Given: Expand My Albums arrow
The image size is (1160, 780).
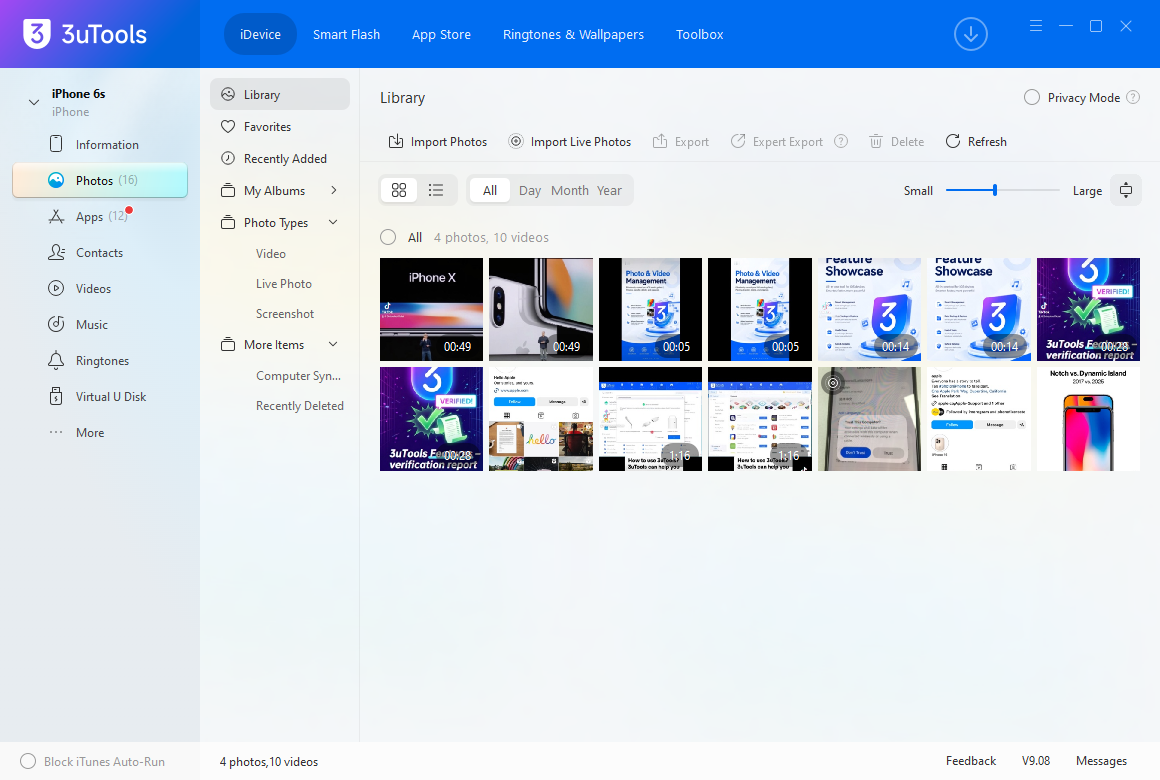Looking at the screenshot, I should tap(334, 190).
